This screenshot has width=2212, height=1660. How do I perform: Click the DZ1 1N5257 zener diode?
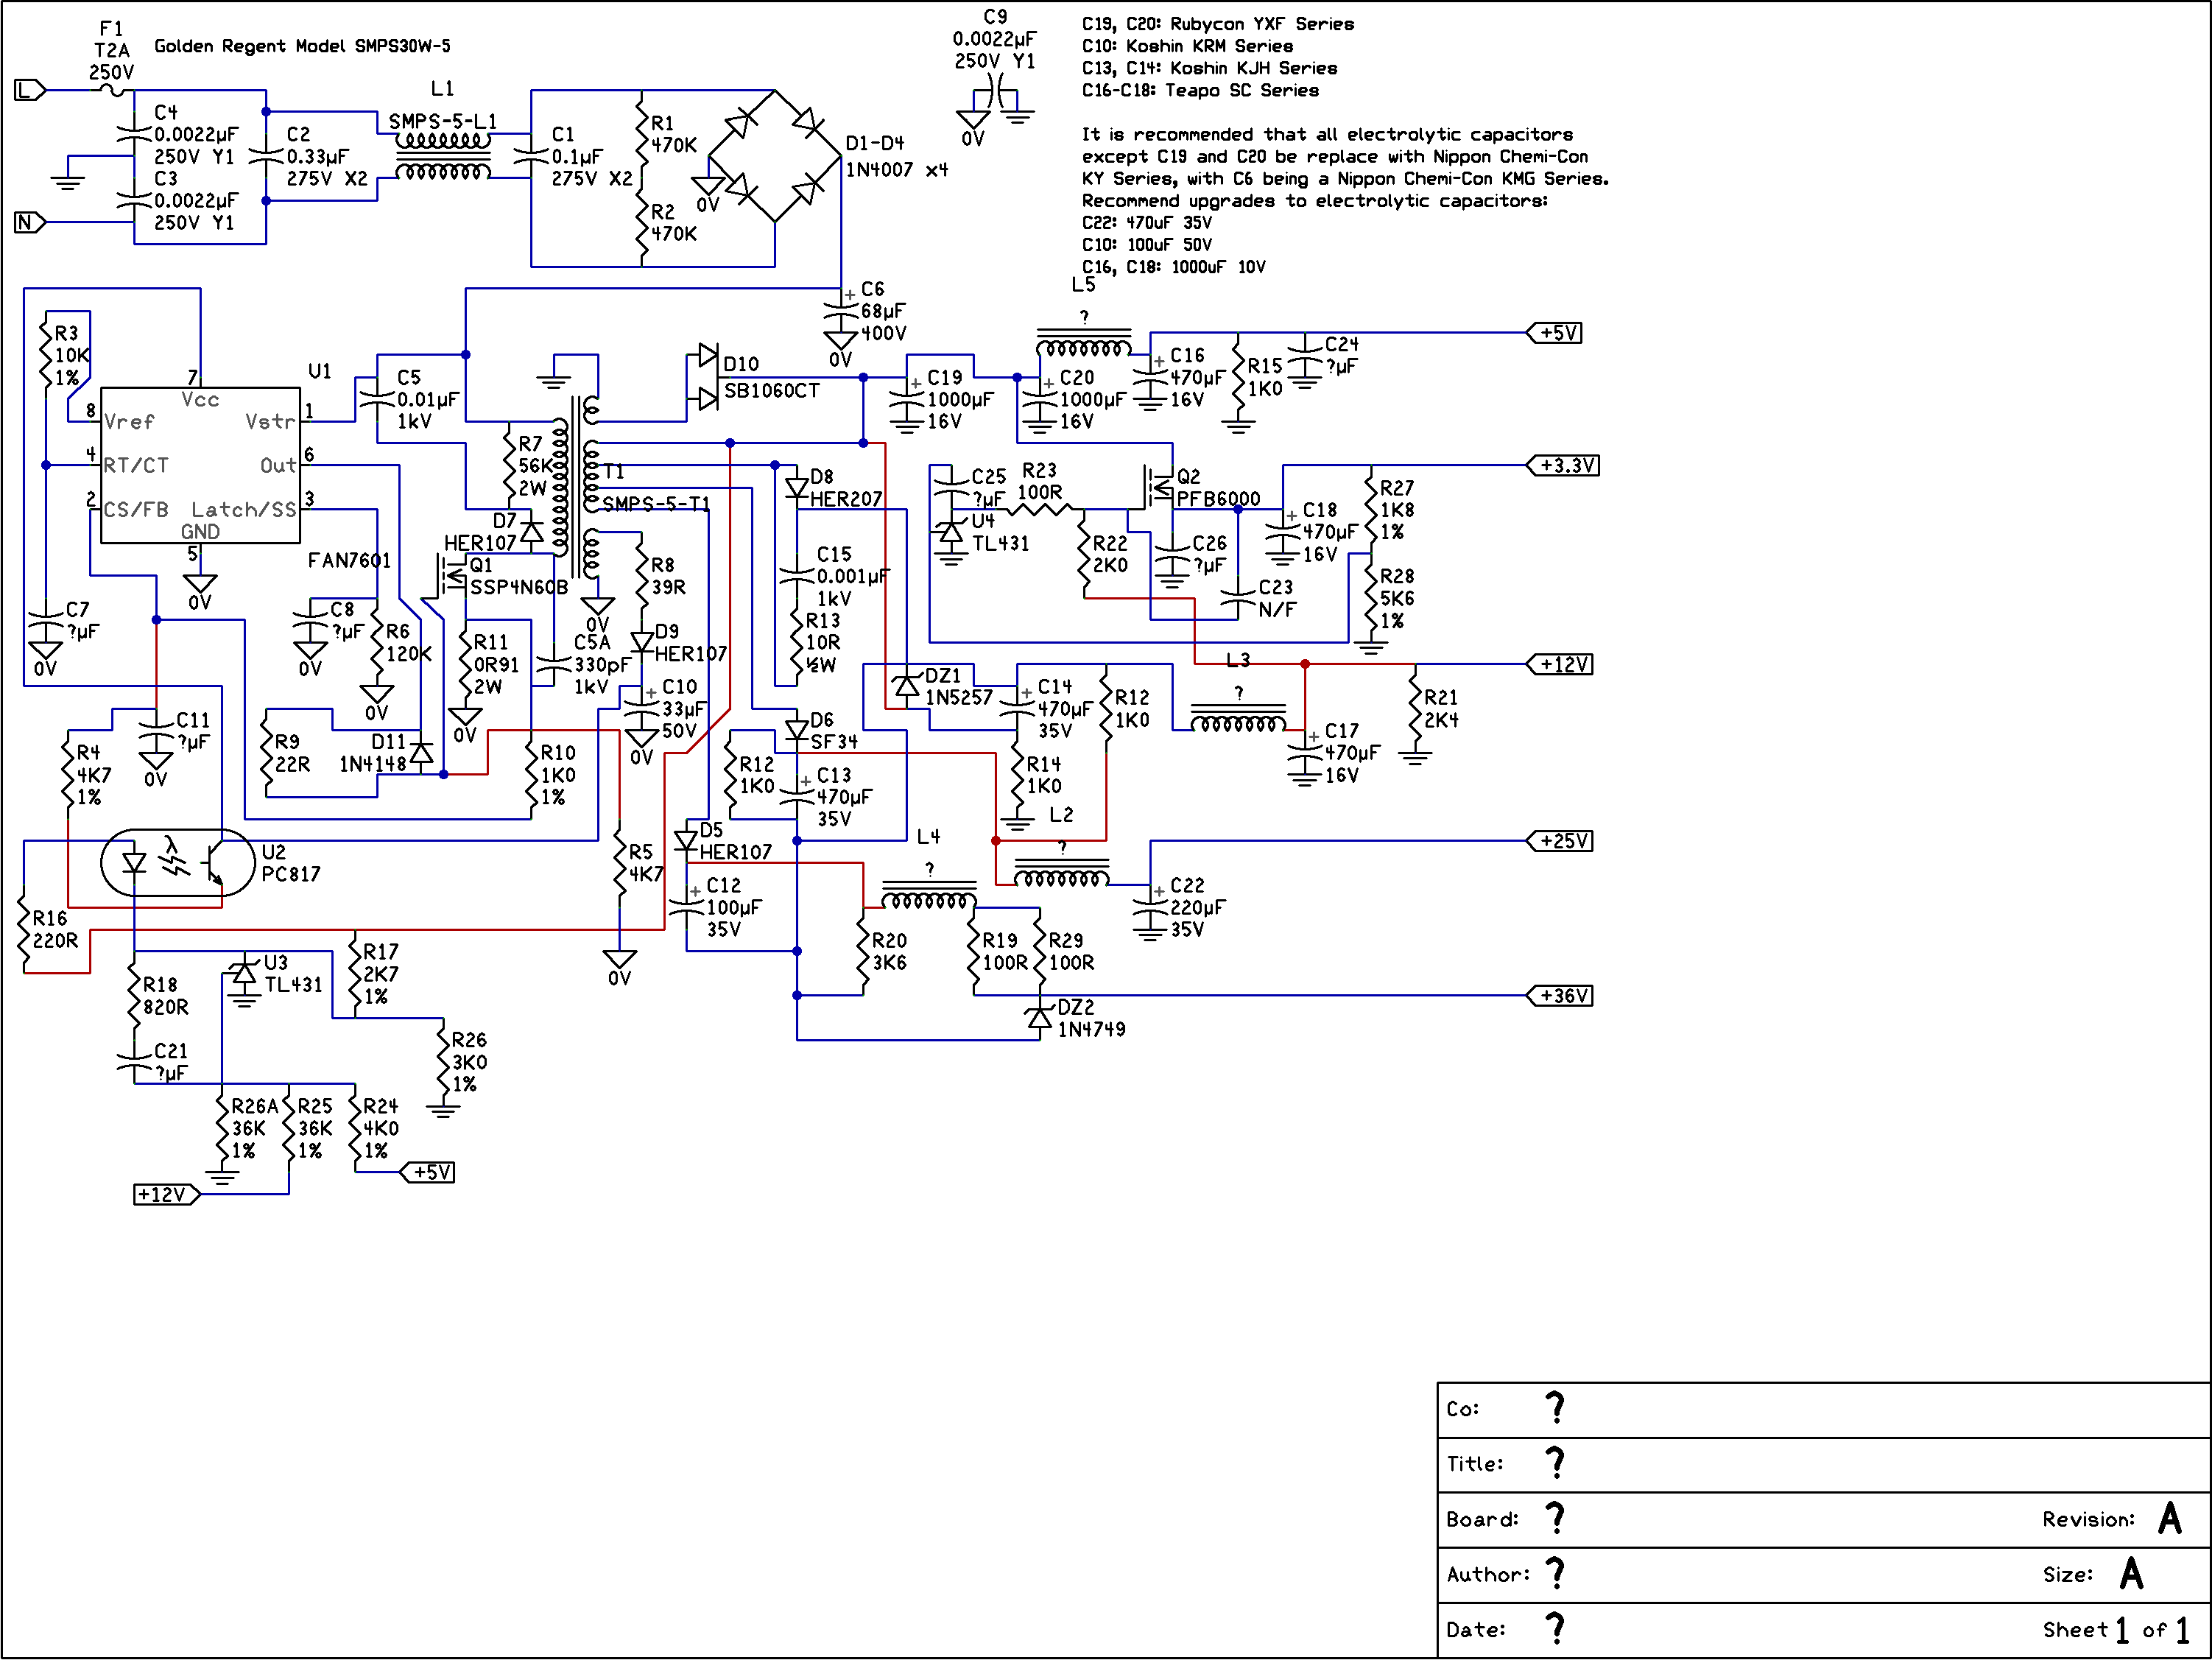[x=907, y=686]
